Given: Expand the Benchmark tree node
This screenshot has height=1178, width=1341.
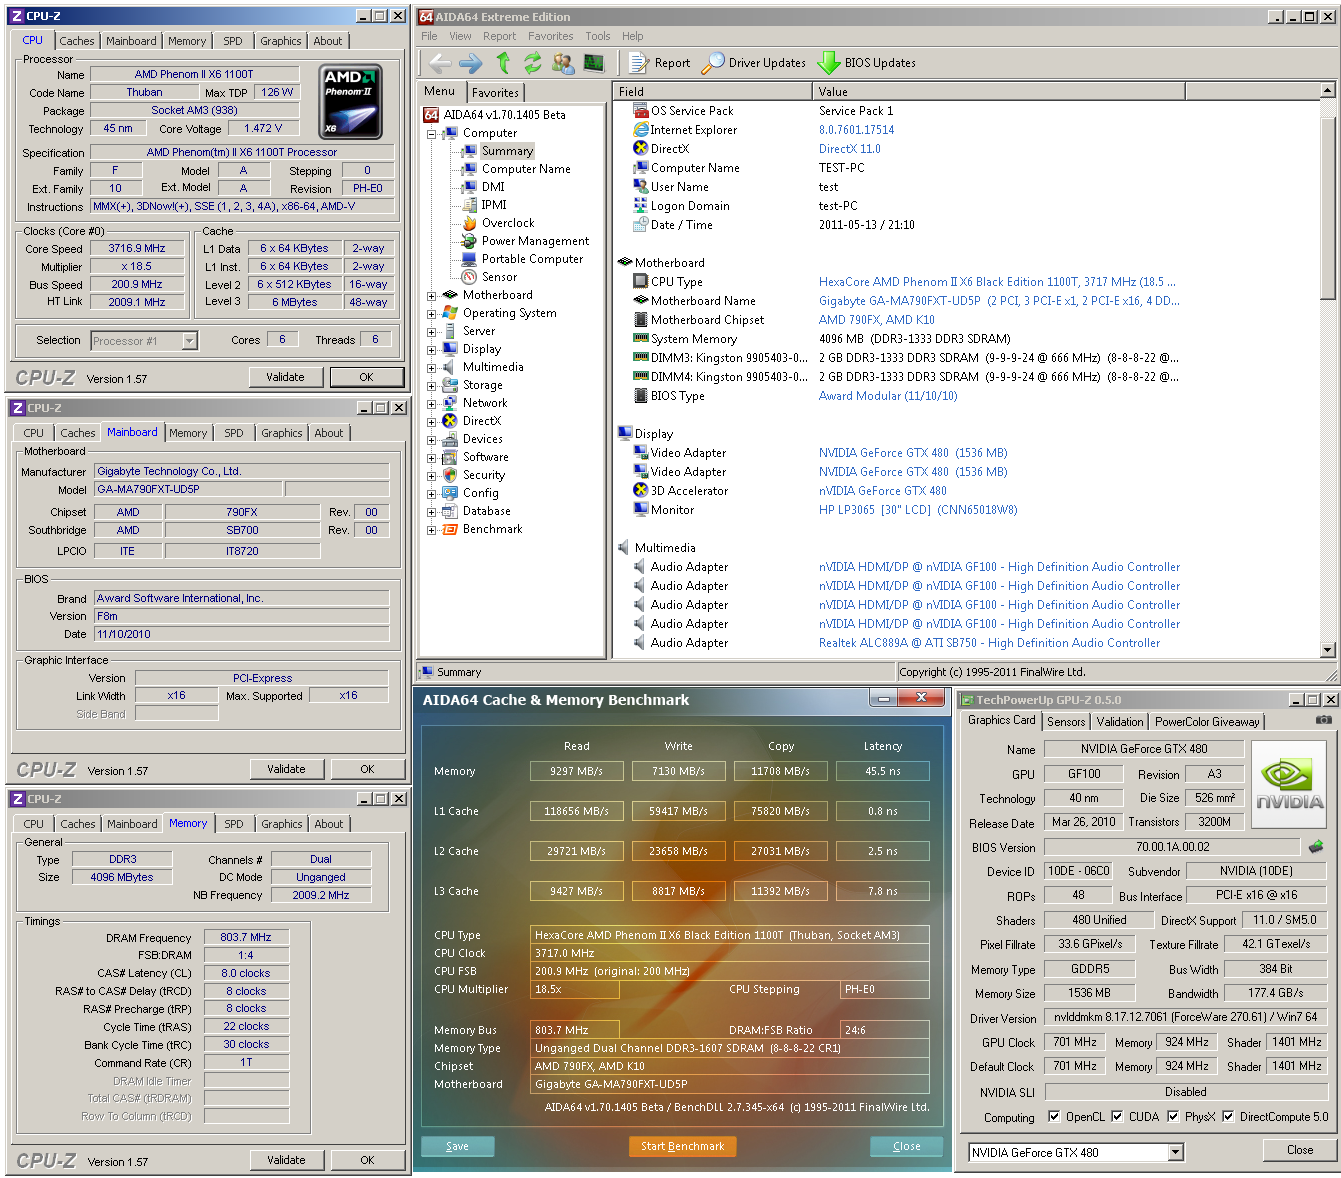Looking at the screenshot, I should click(432, 530).
